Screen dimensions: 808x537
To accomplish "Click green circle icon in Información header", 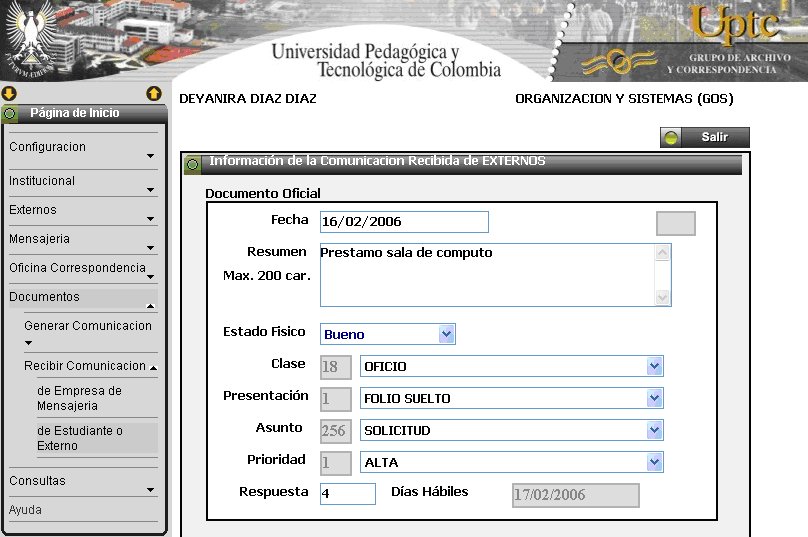I will 193,164.
